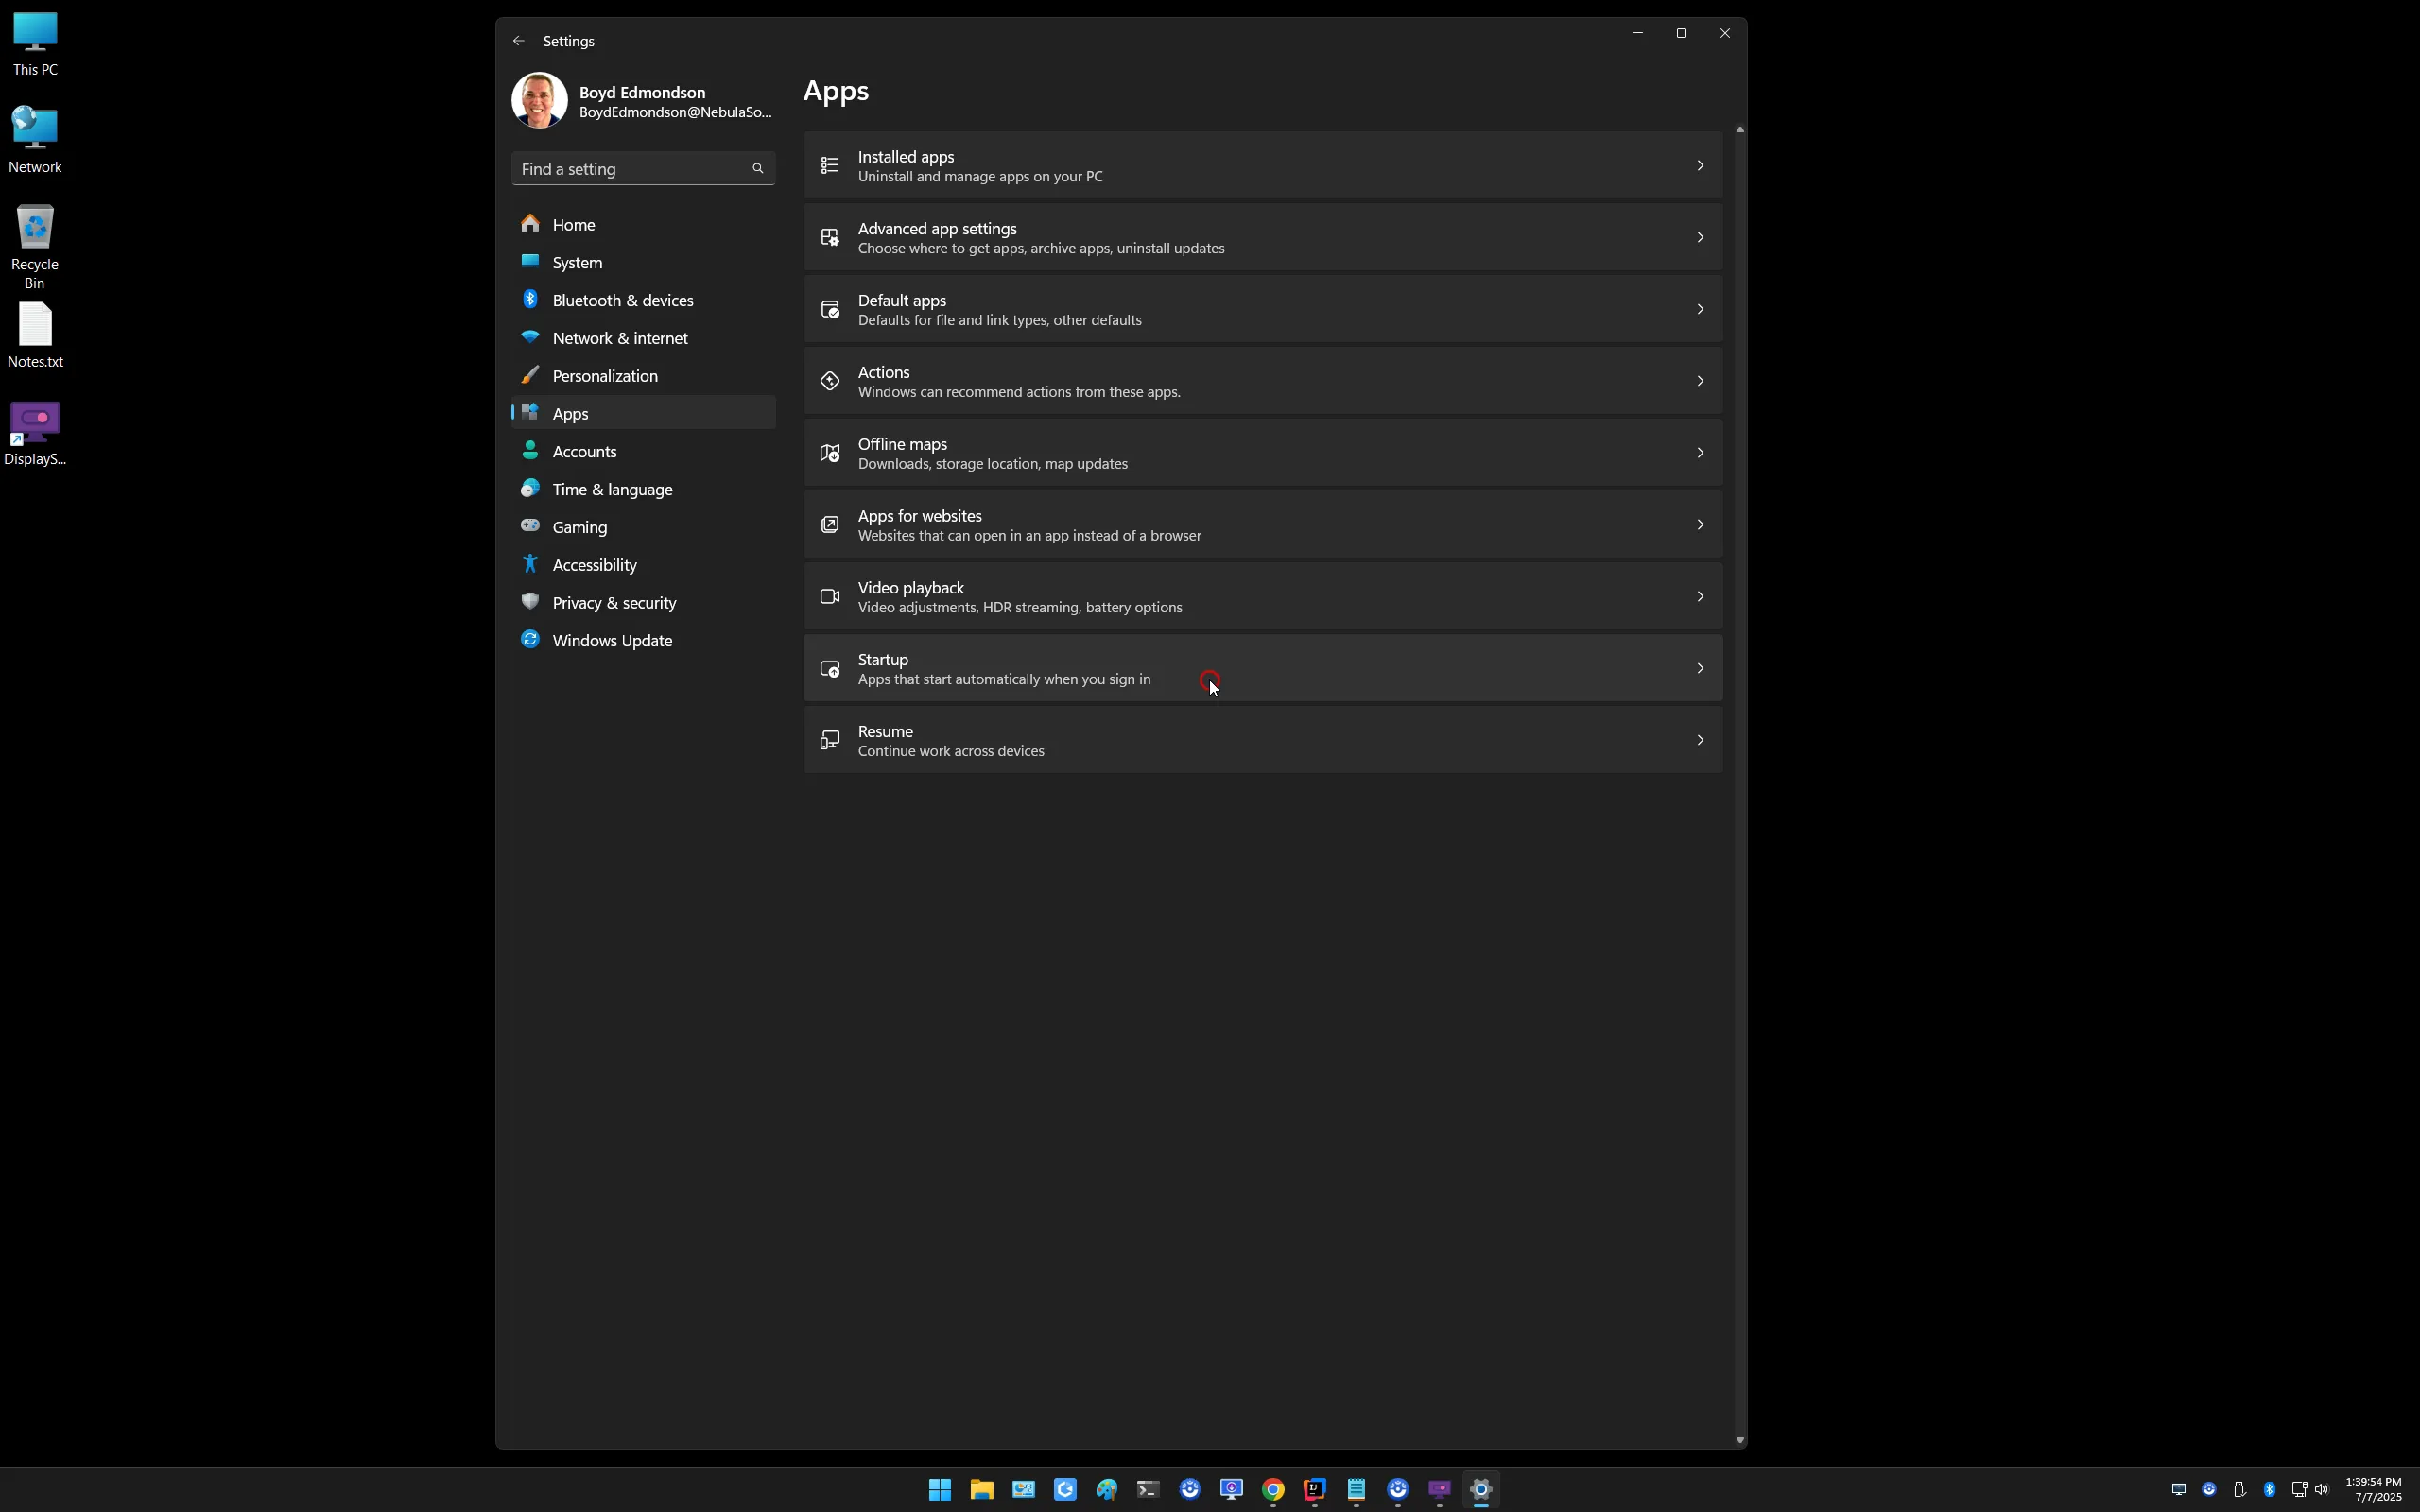Click the Startup icon

pyautogui.click(x=830, y=669)
